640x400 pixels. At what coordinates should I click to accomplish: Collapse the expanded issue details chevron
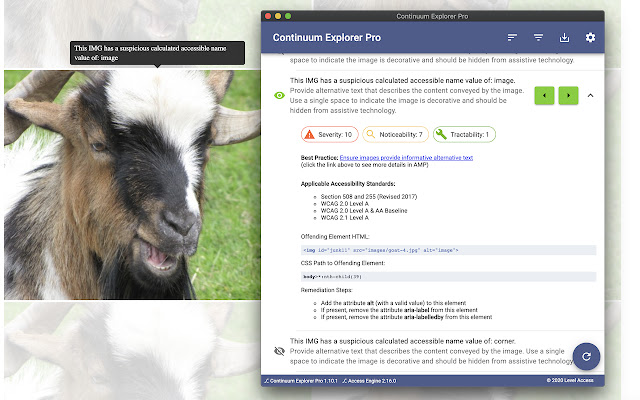[590, 96]
